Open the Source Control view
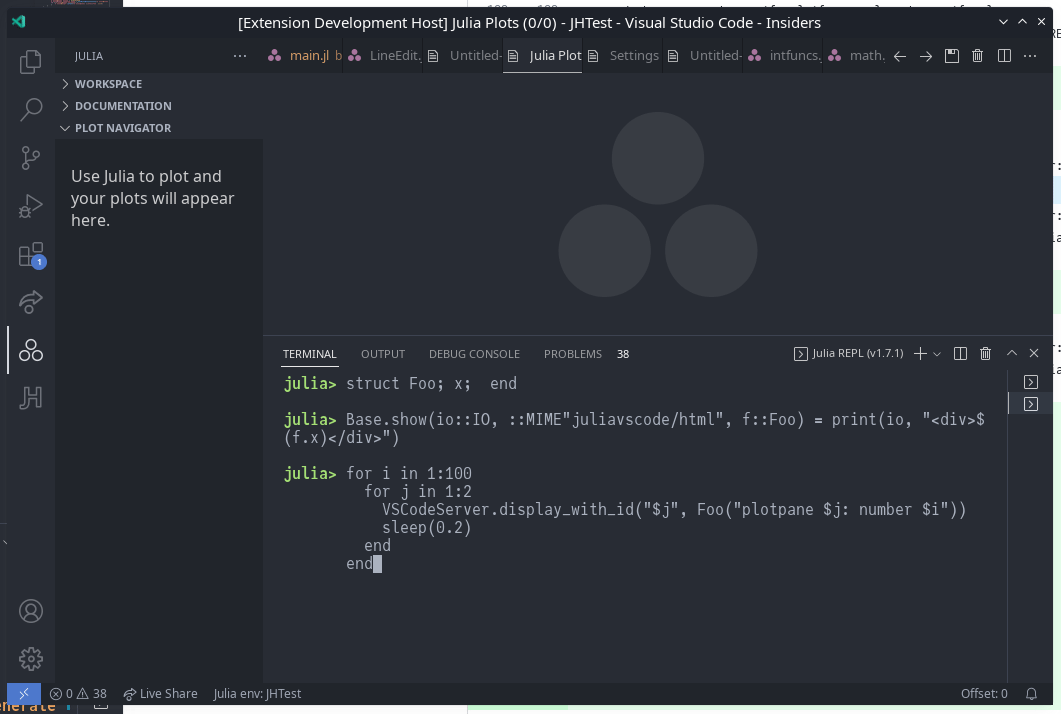This screenshot has height=714, width=1061. click(x=30, y=158)
